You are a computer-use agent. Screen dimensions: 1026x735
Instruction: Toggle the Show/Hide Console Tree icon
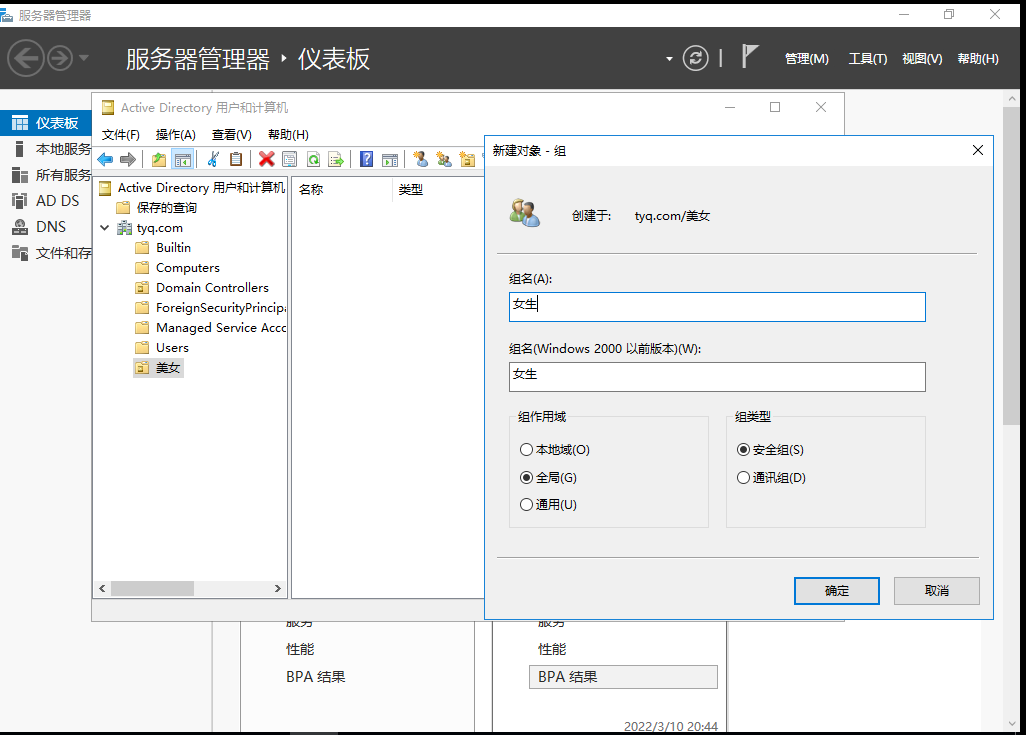(x=183, y=159)
